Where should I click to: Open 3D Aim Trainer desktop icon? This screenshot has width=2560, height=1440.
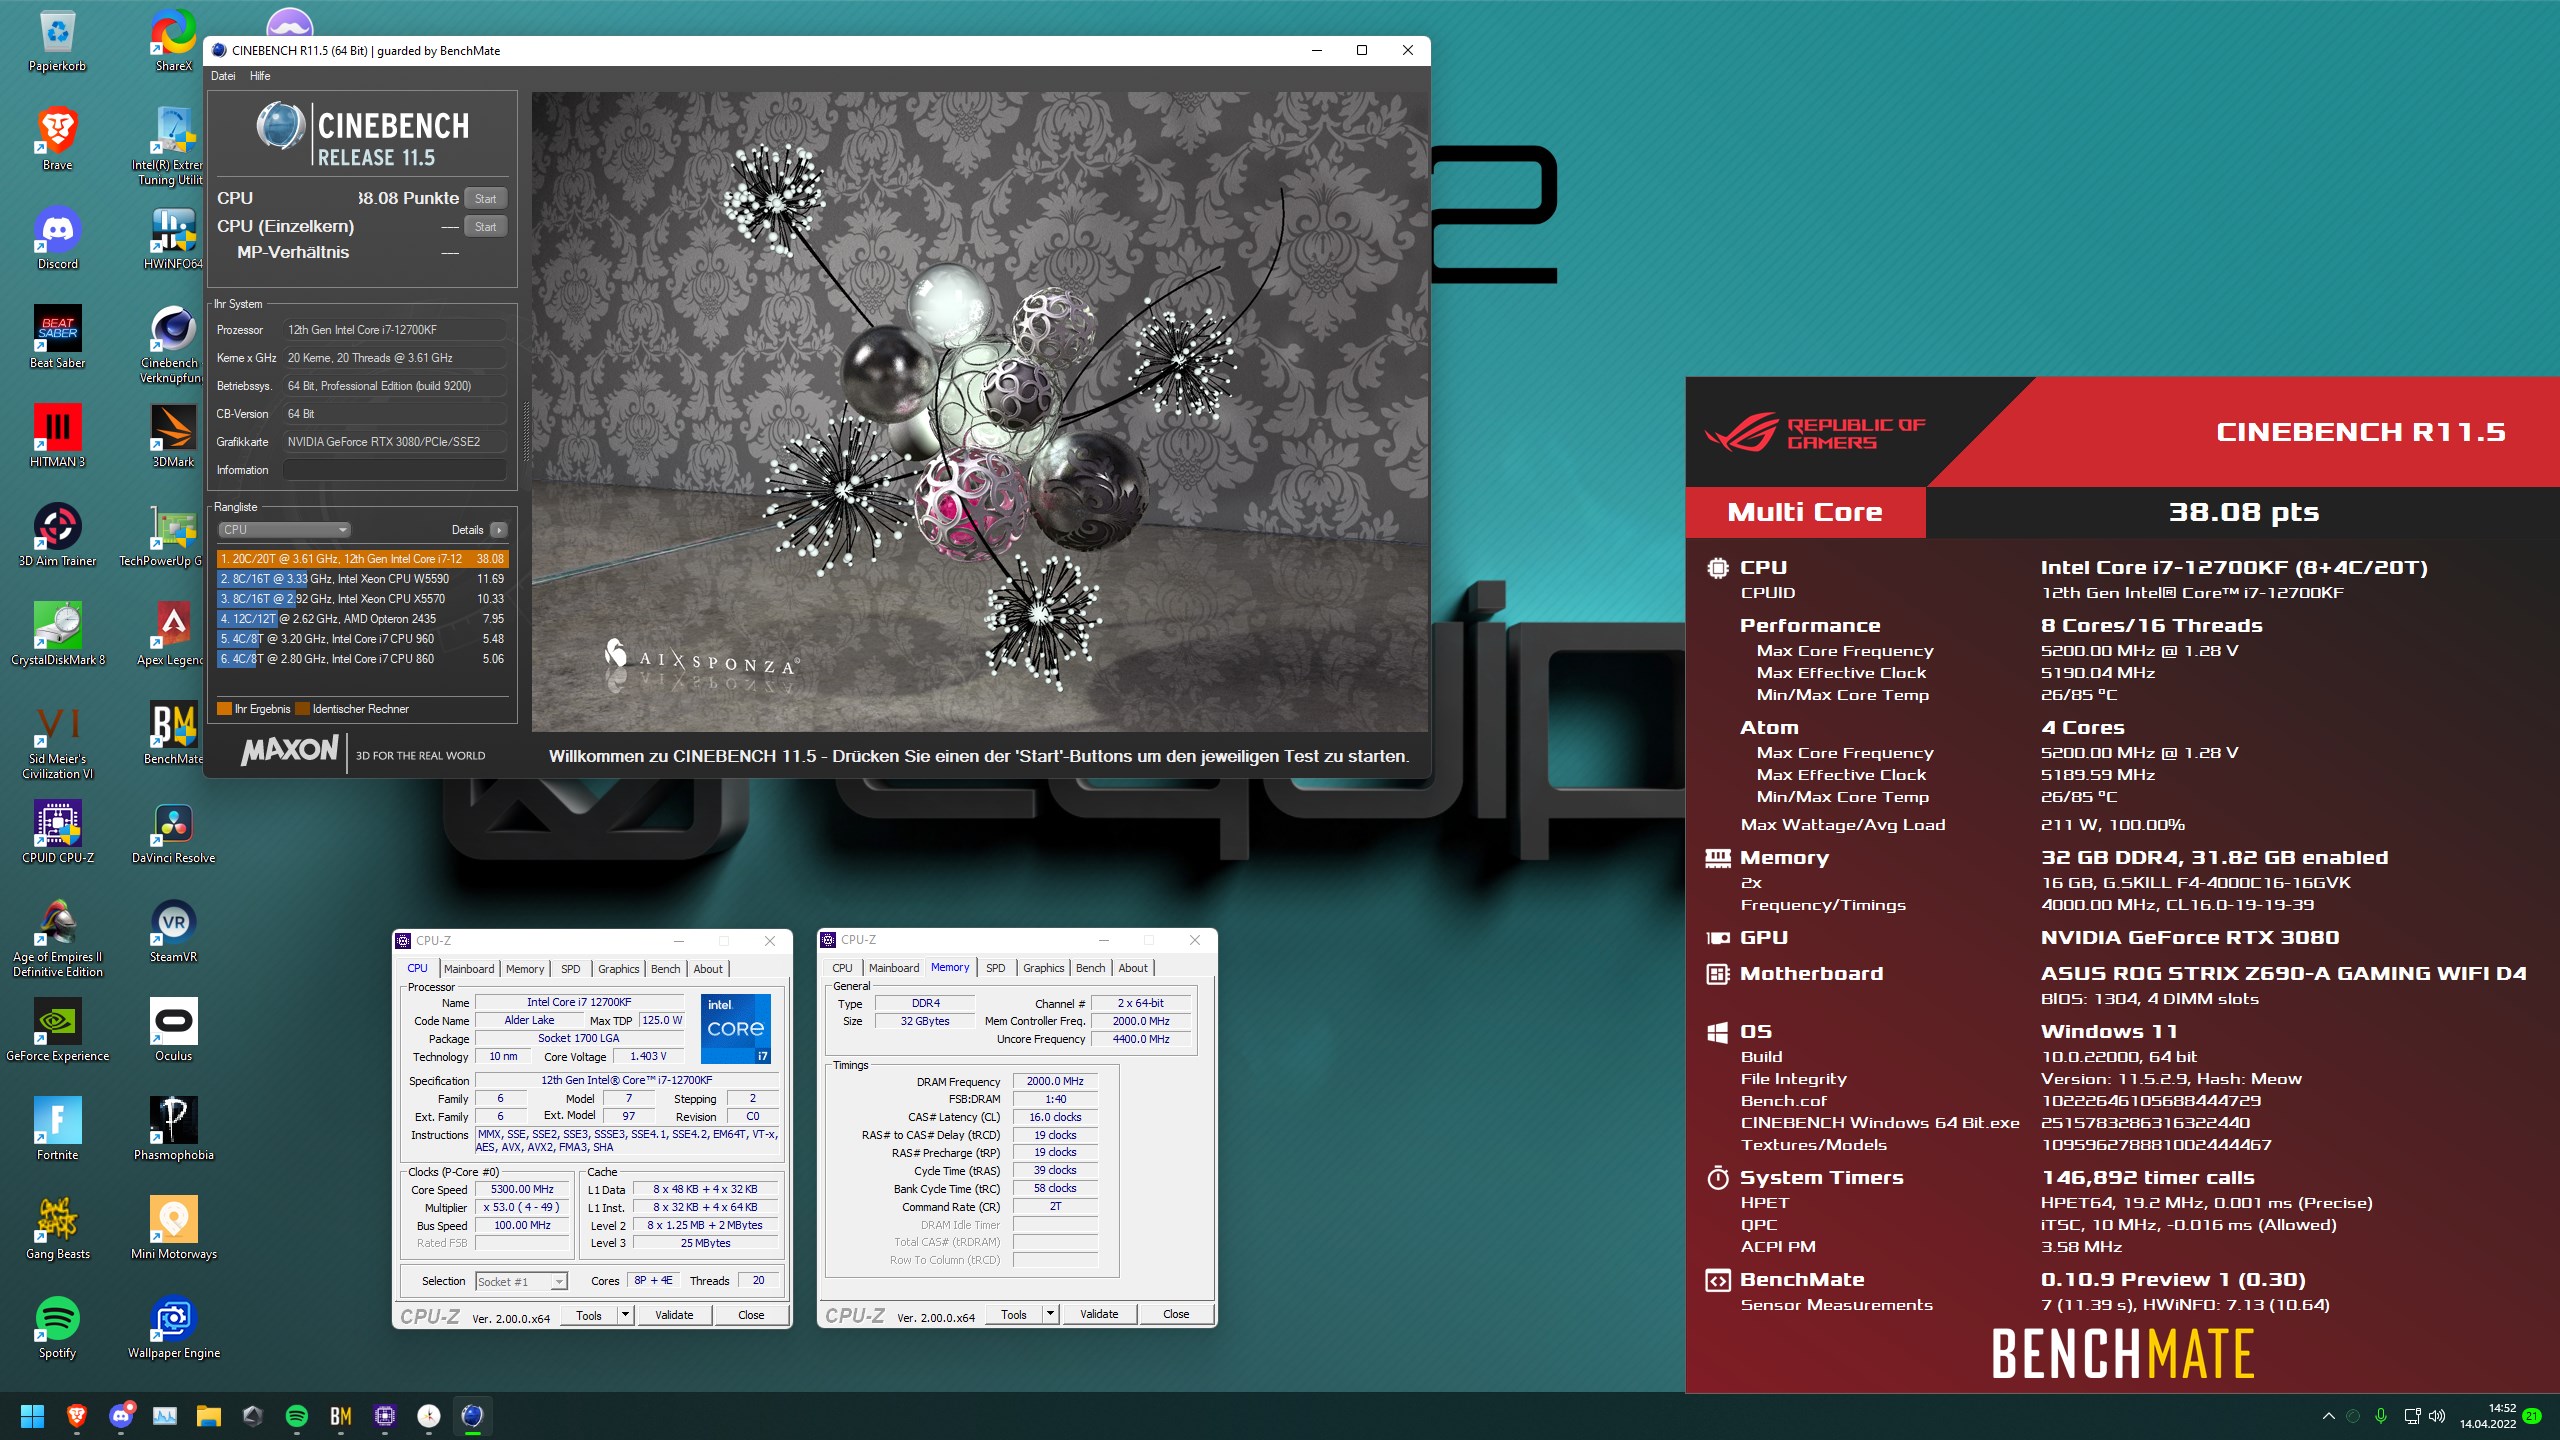pos(57,535)
